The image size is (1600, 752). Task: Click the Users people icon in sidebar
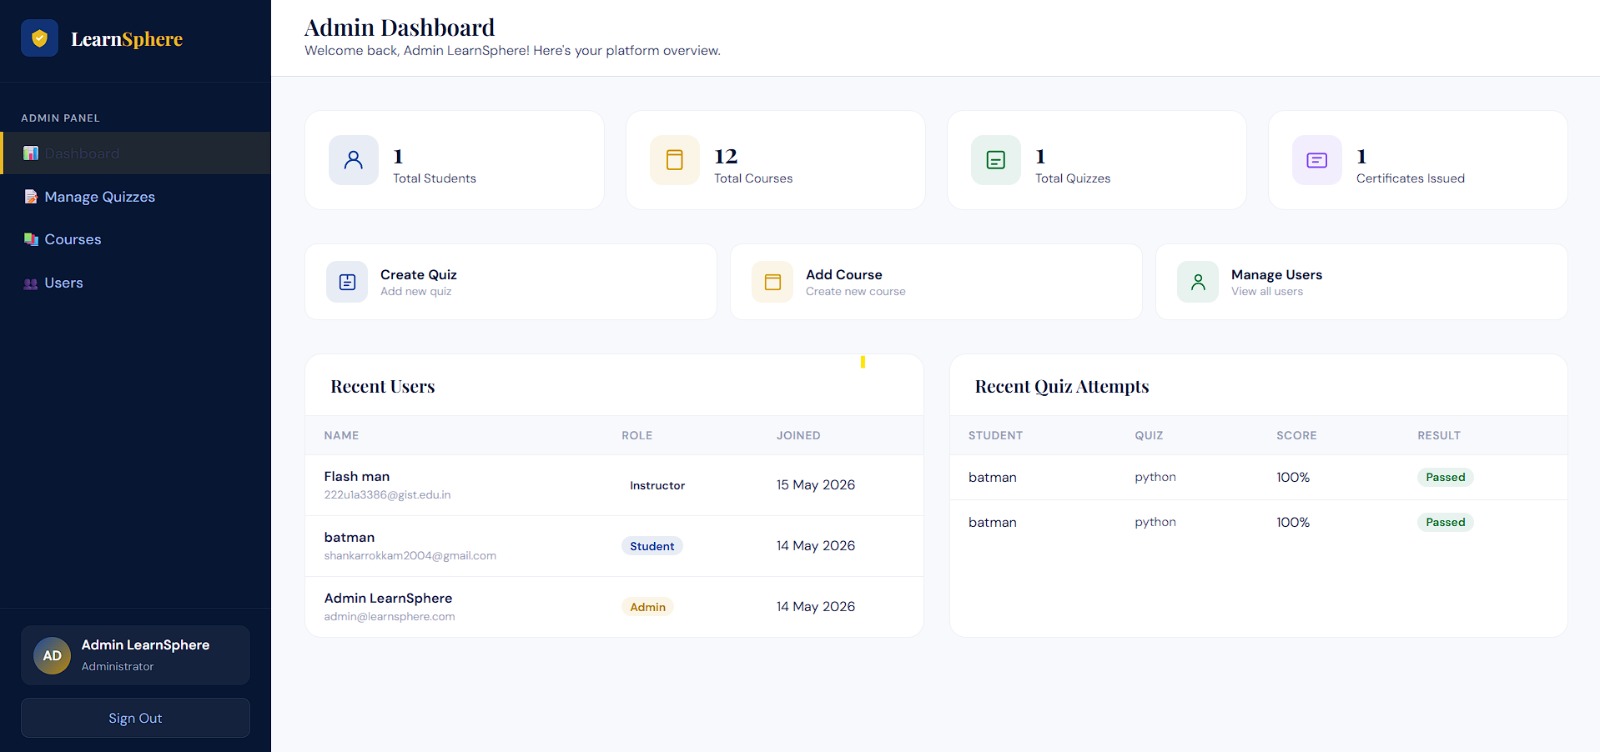coord(31,283)
